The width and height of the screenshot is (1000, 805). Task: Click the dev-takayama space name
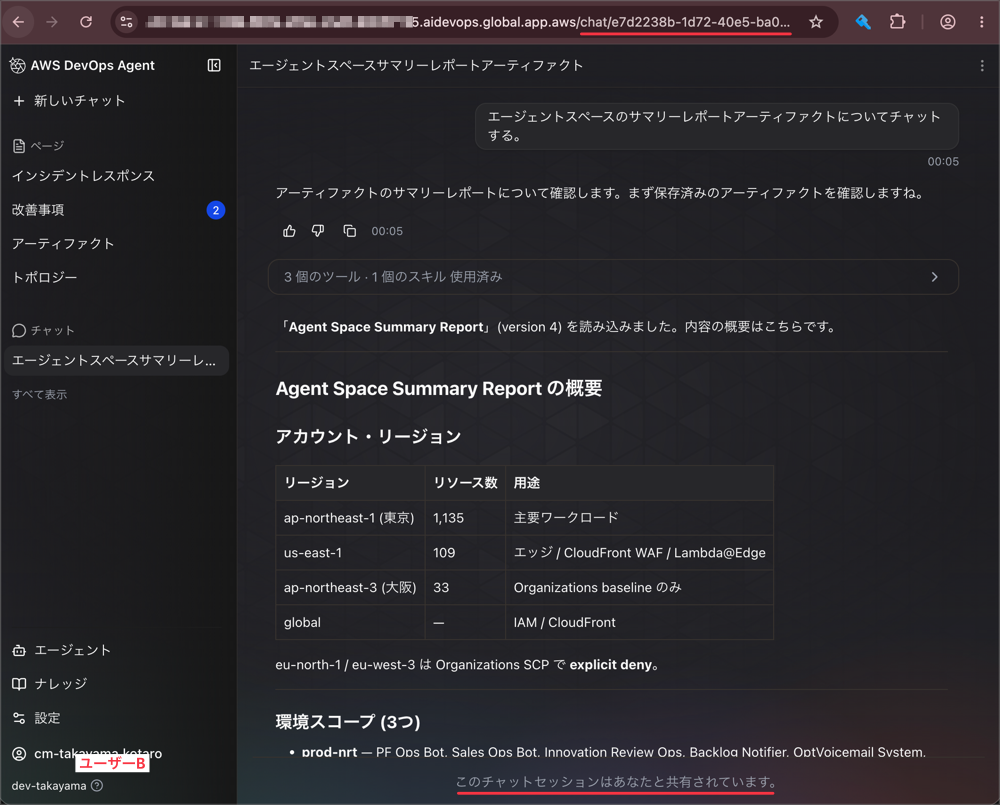48,786
